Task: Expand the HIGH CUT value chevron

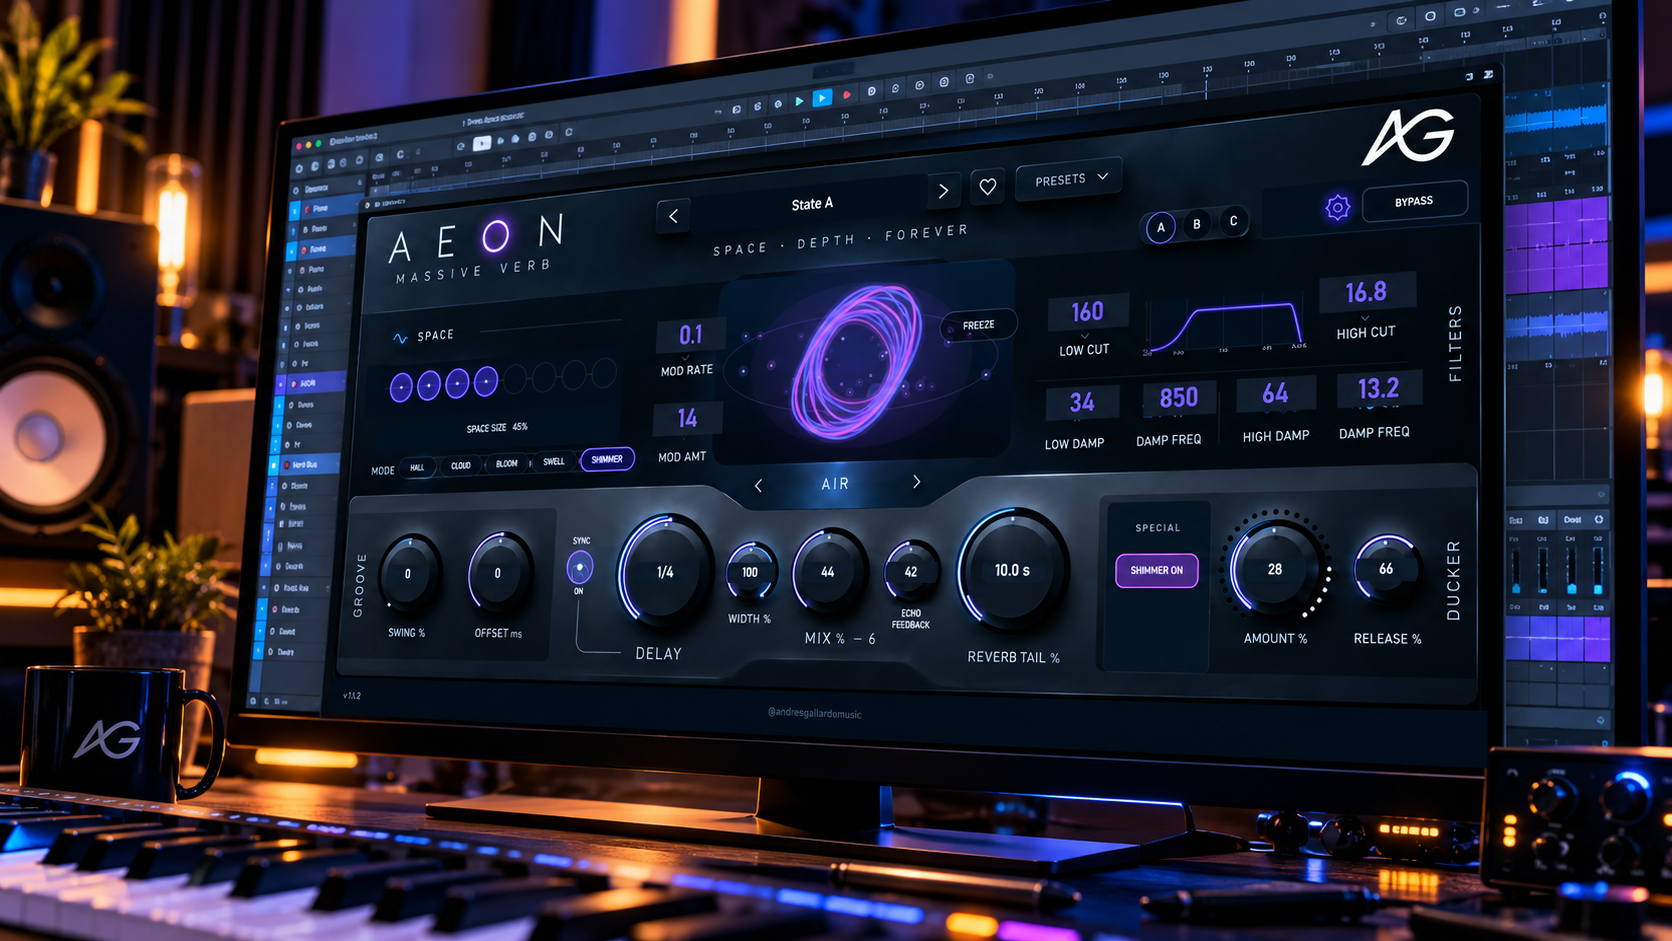Action: click(1365, 318)
